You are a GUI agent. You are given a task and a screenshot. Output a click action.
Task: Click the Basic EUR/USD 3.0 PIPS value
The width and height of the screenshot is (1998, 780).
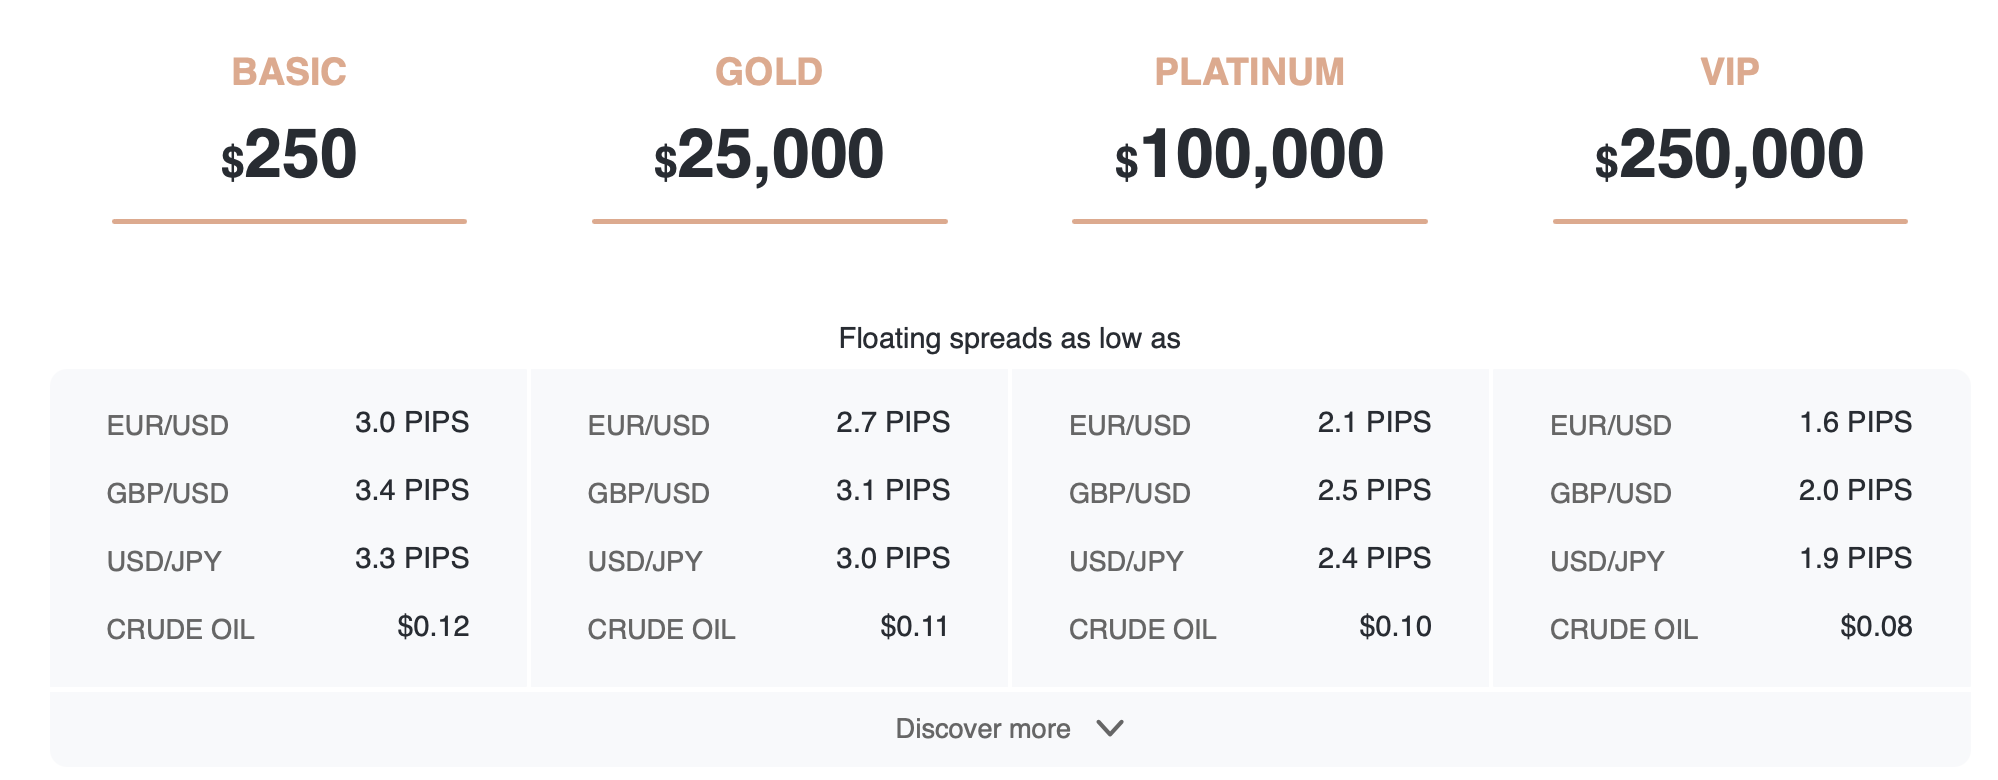click(412, 422)
